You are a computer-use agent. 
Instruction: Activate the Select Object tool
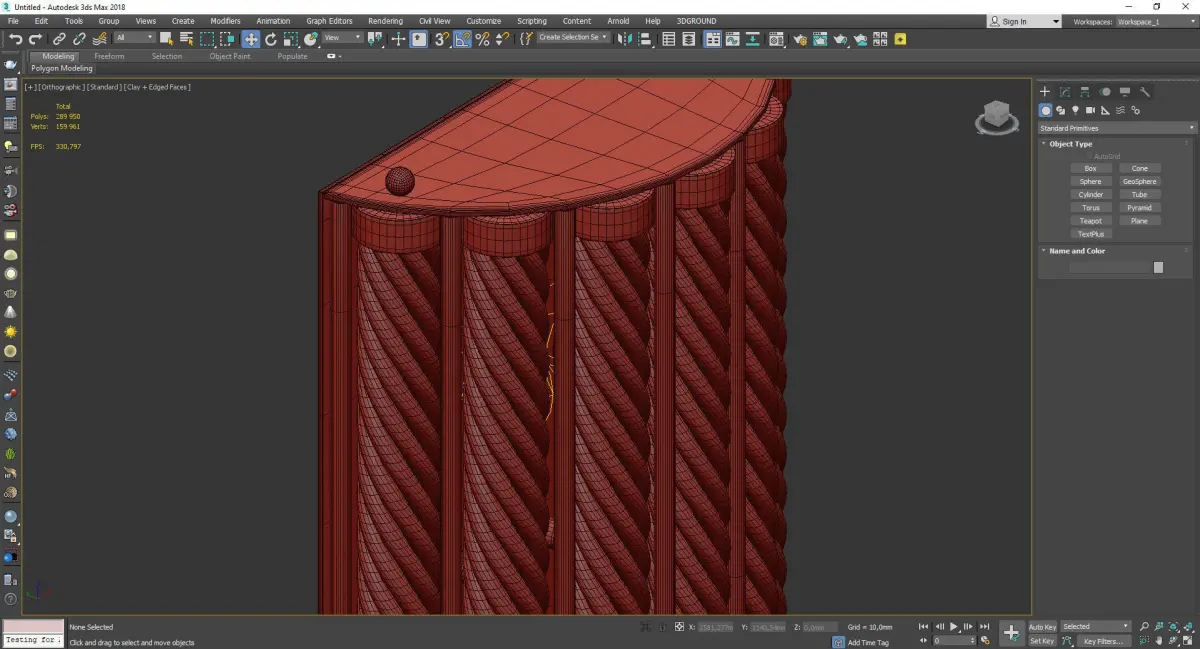(166, 39)
